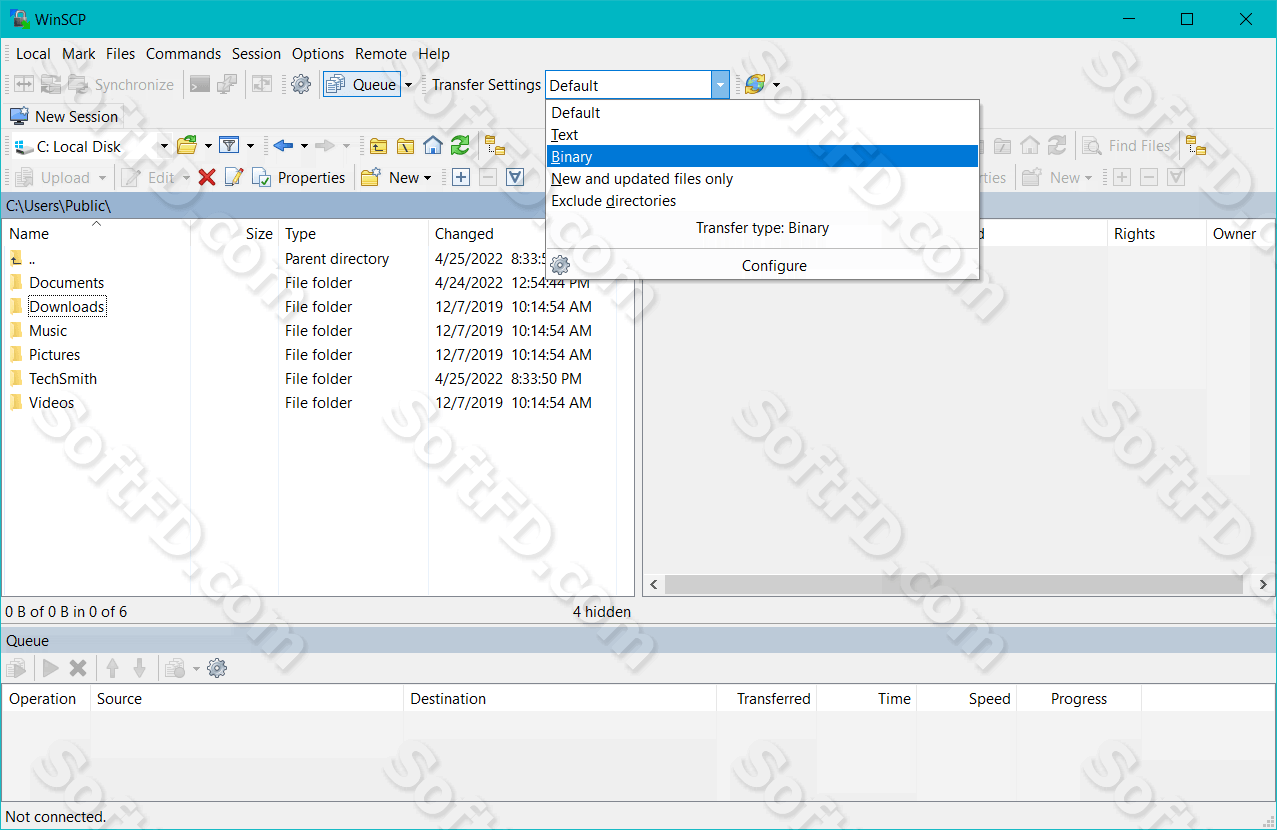Screen dimensions: 1277x830
Task: Open Properties for the selected local file
Action: [299, 178]
